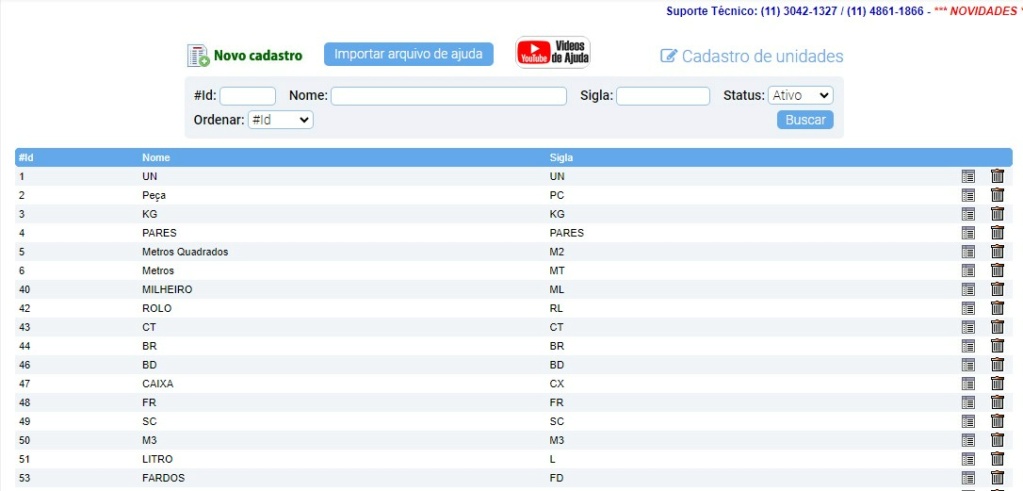1023x491 pixels.
Task: Open edit details icon for ROLO row
Action: coord(968,308)
